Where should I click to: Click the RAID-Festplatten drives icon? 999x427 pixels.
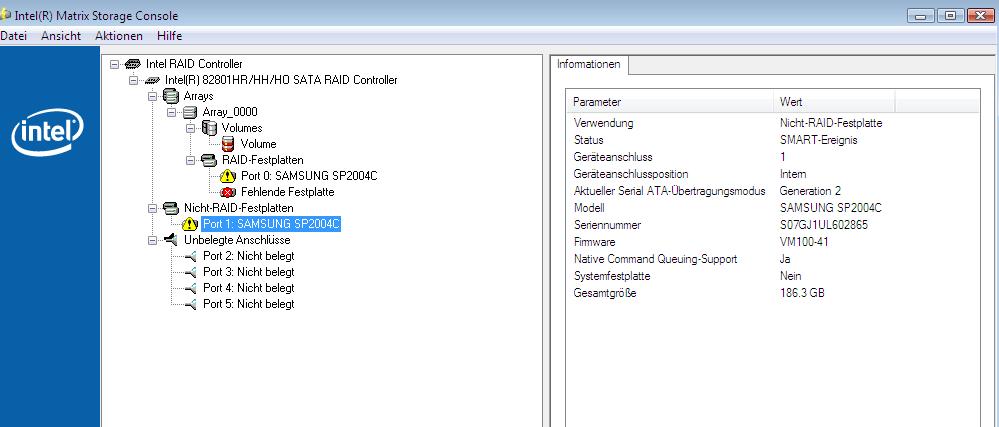(209, 160)
